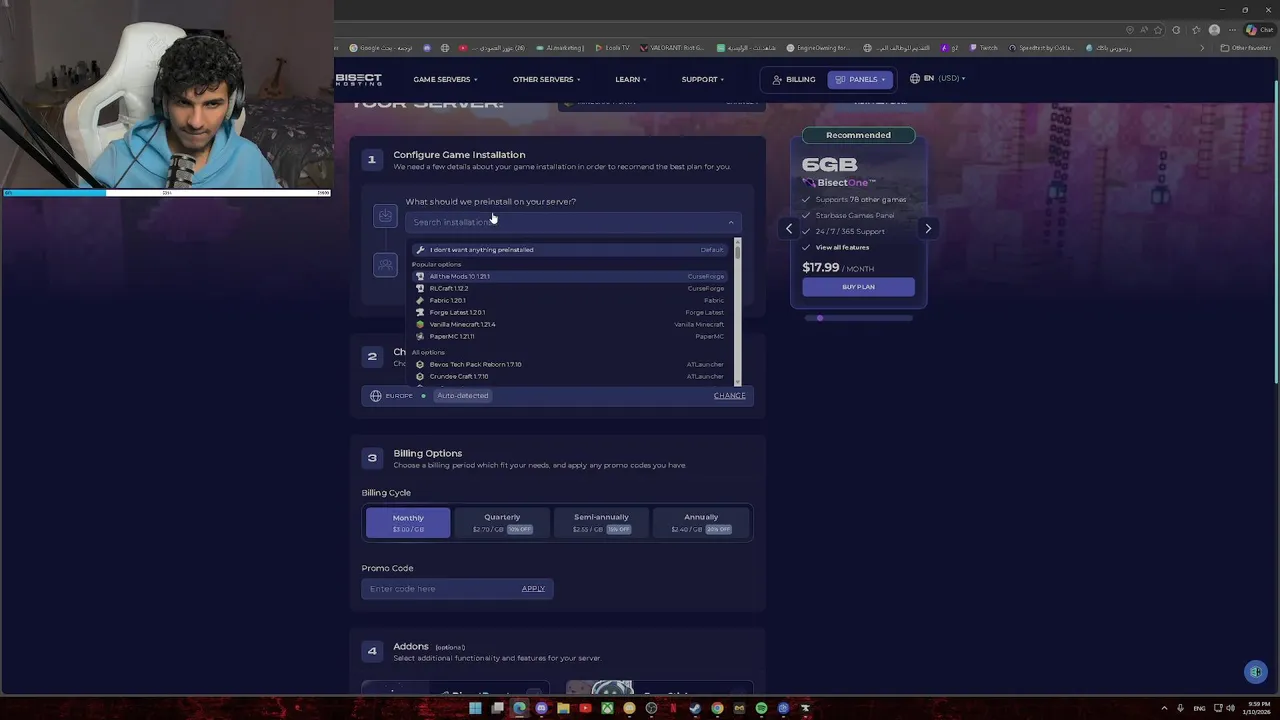Viewport: 1280px width, 720px height.
Task: Expand the Game Servers menu
Action: point(445,79)
